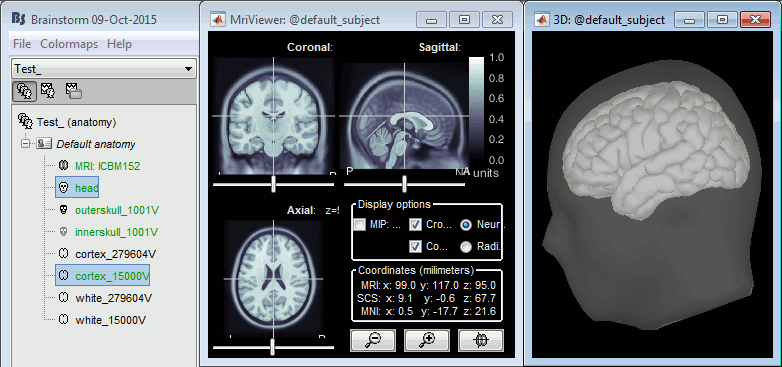
Task: Select white_279604V in the tree
Action: pyautogui.click(x=114, y=298)
